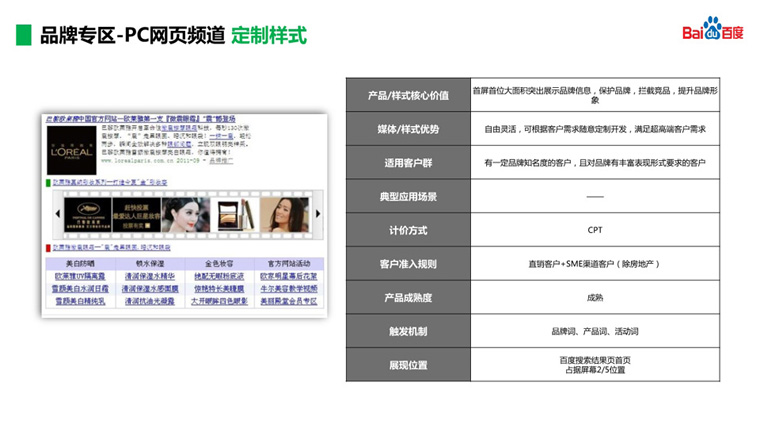
Task: Open the 清润保湿水感面膜 link
Action: (x=150, y=289)
